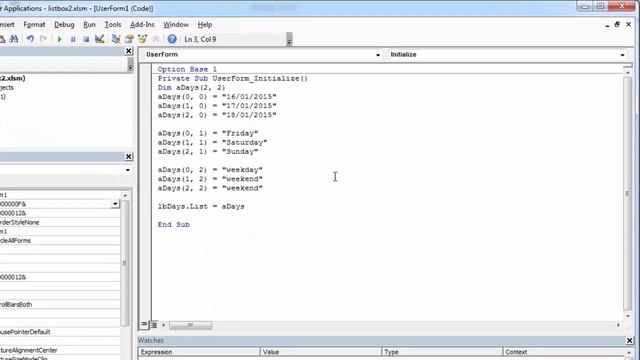Click the horizontal scrollbar thumb in code window
The image size is (640, 360).
point(190,325)
